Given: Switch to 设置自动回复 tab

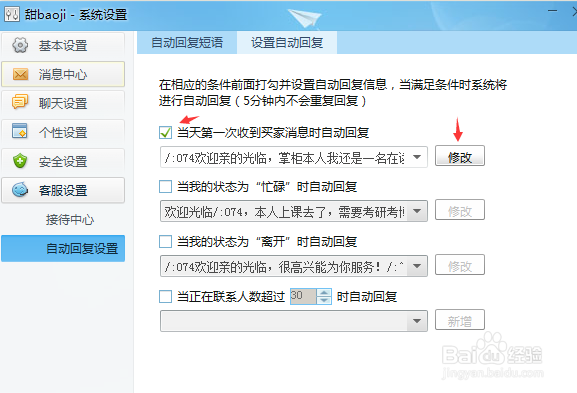Looking at the screenshot, I should [x=287, y=43].
